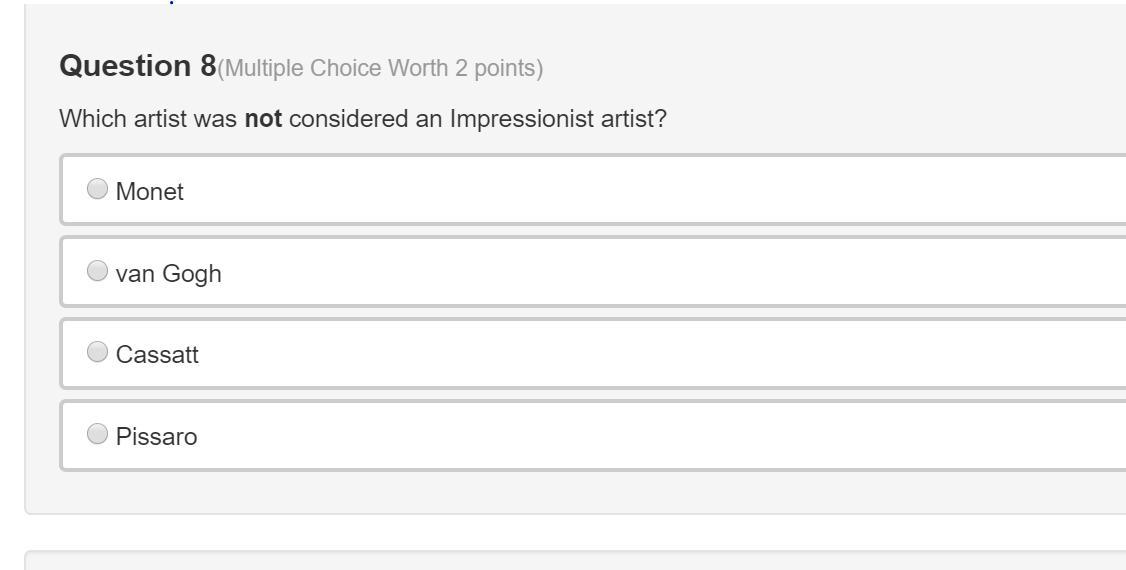The width and height of the screenshot is (1126, 570).
Task: Click the bold word "not" in the question
Action: 263,120
